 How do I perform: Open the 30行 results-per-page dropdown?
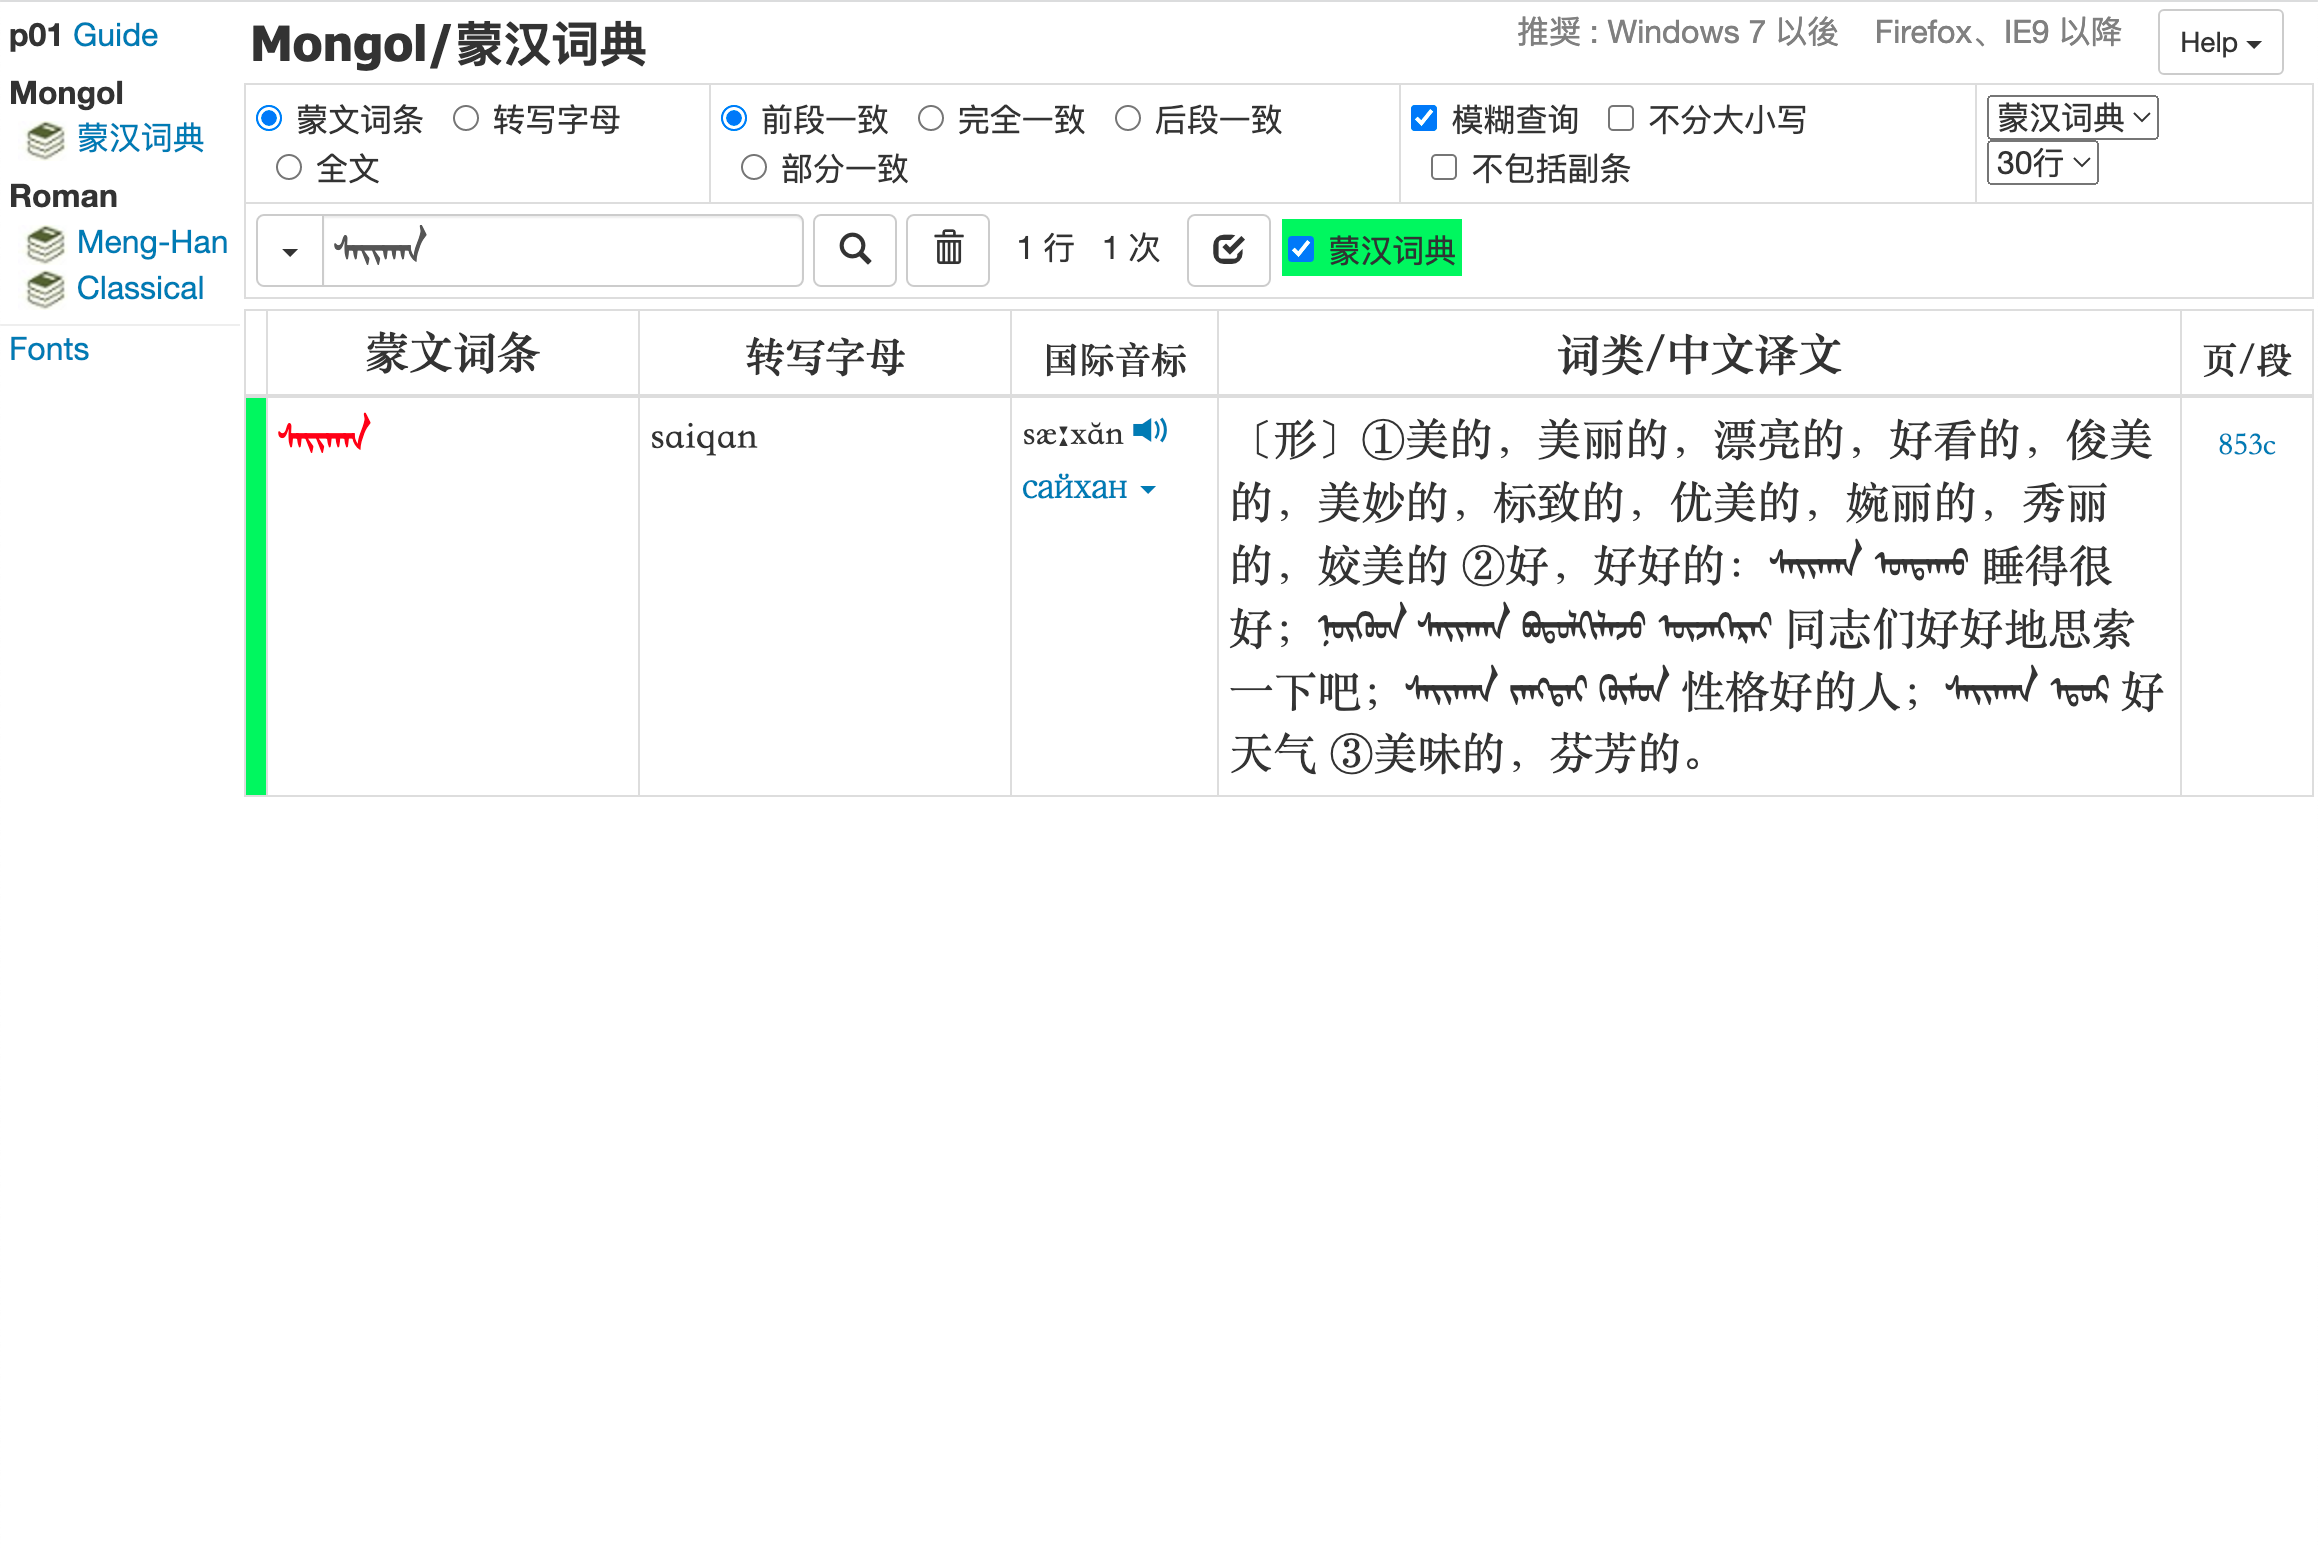(2041, 162)
